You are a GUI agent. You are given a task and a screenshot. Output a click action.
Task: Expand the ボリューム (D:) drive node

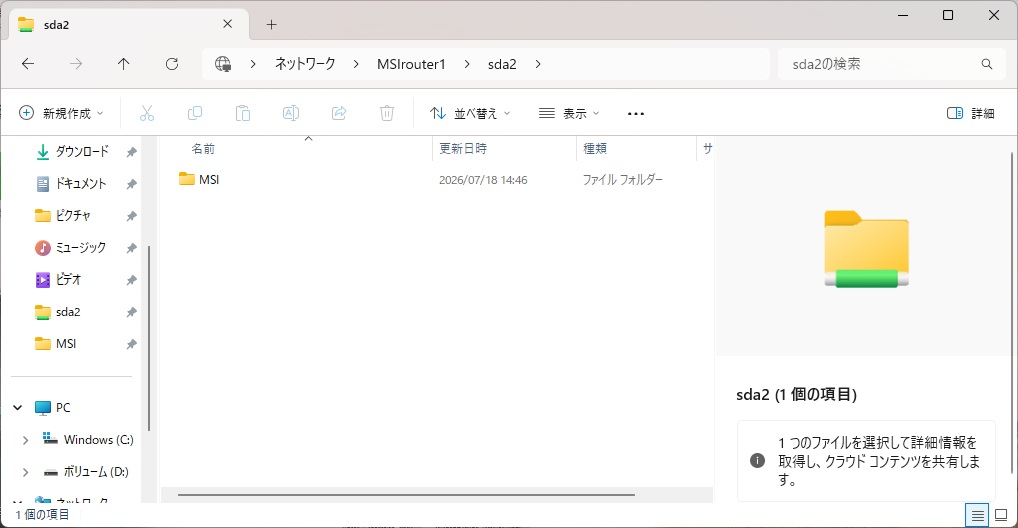pyautogui.click(x=25, y=472)
